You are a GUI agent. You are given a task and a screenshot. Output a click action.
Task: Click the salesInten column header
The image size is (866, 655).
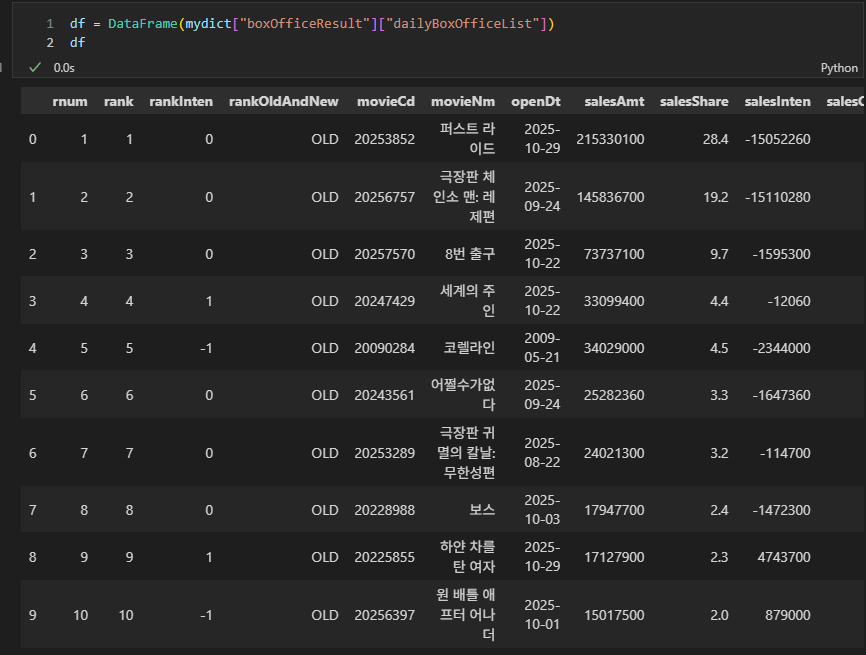pyautogui.click(x=778, y=102)
